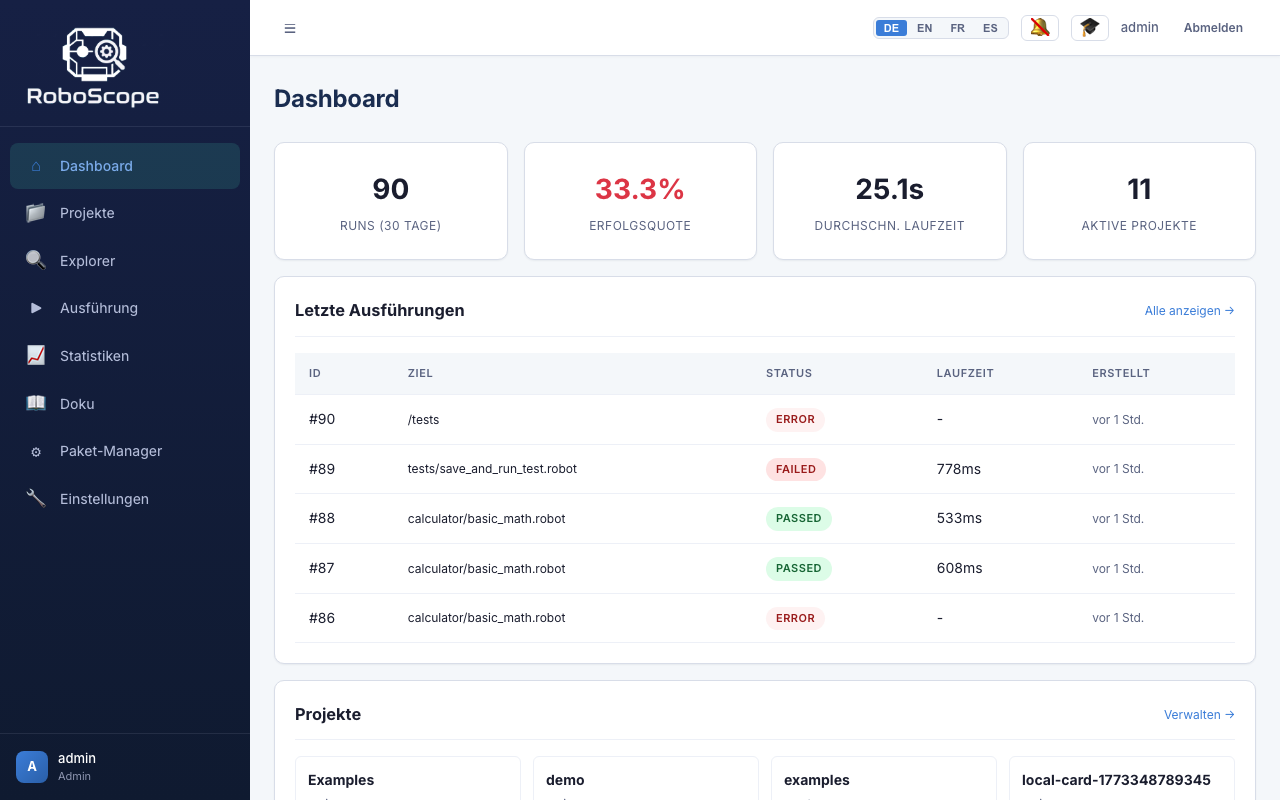The width and height of the screenshot is (1280, 800).
Task: Open Ausführung using the play icon
Action: [x=35, y=308]
